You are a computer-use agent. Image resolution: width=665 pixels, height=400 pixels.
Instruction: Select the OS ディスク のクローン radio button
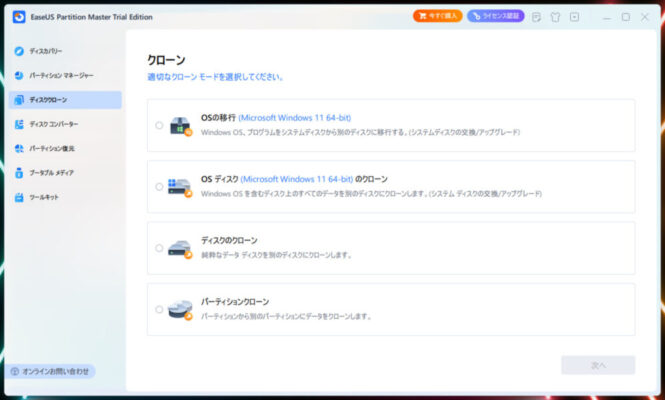coord(159,187)
